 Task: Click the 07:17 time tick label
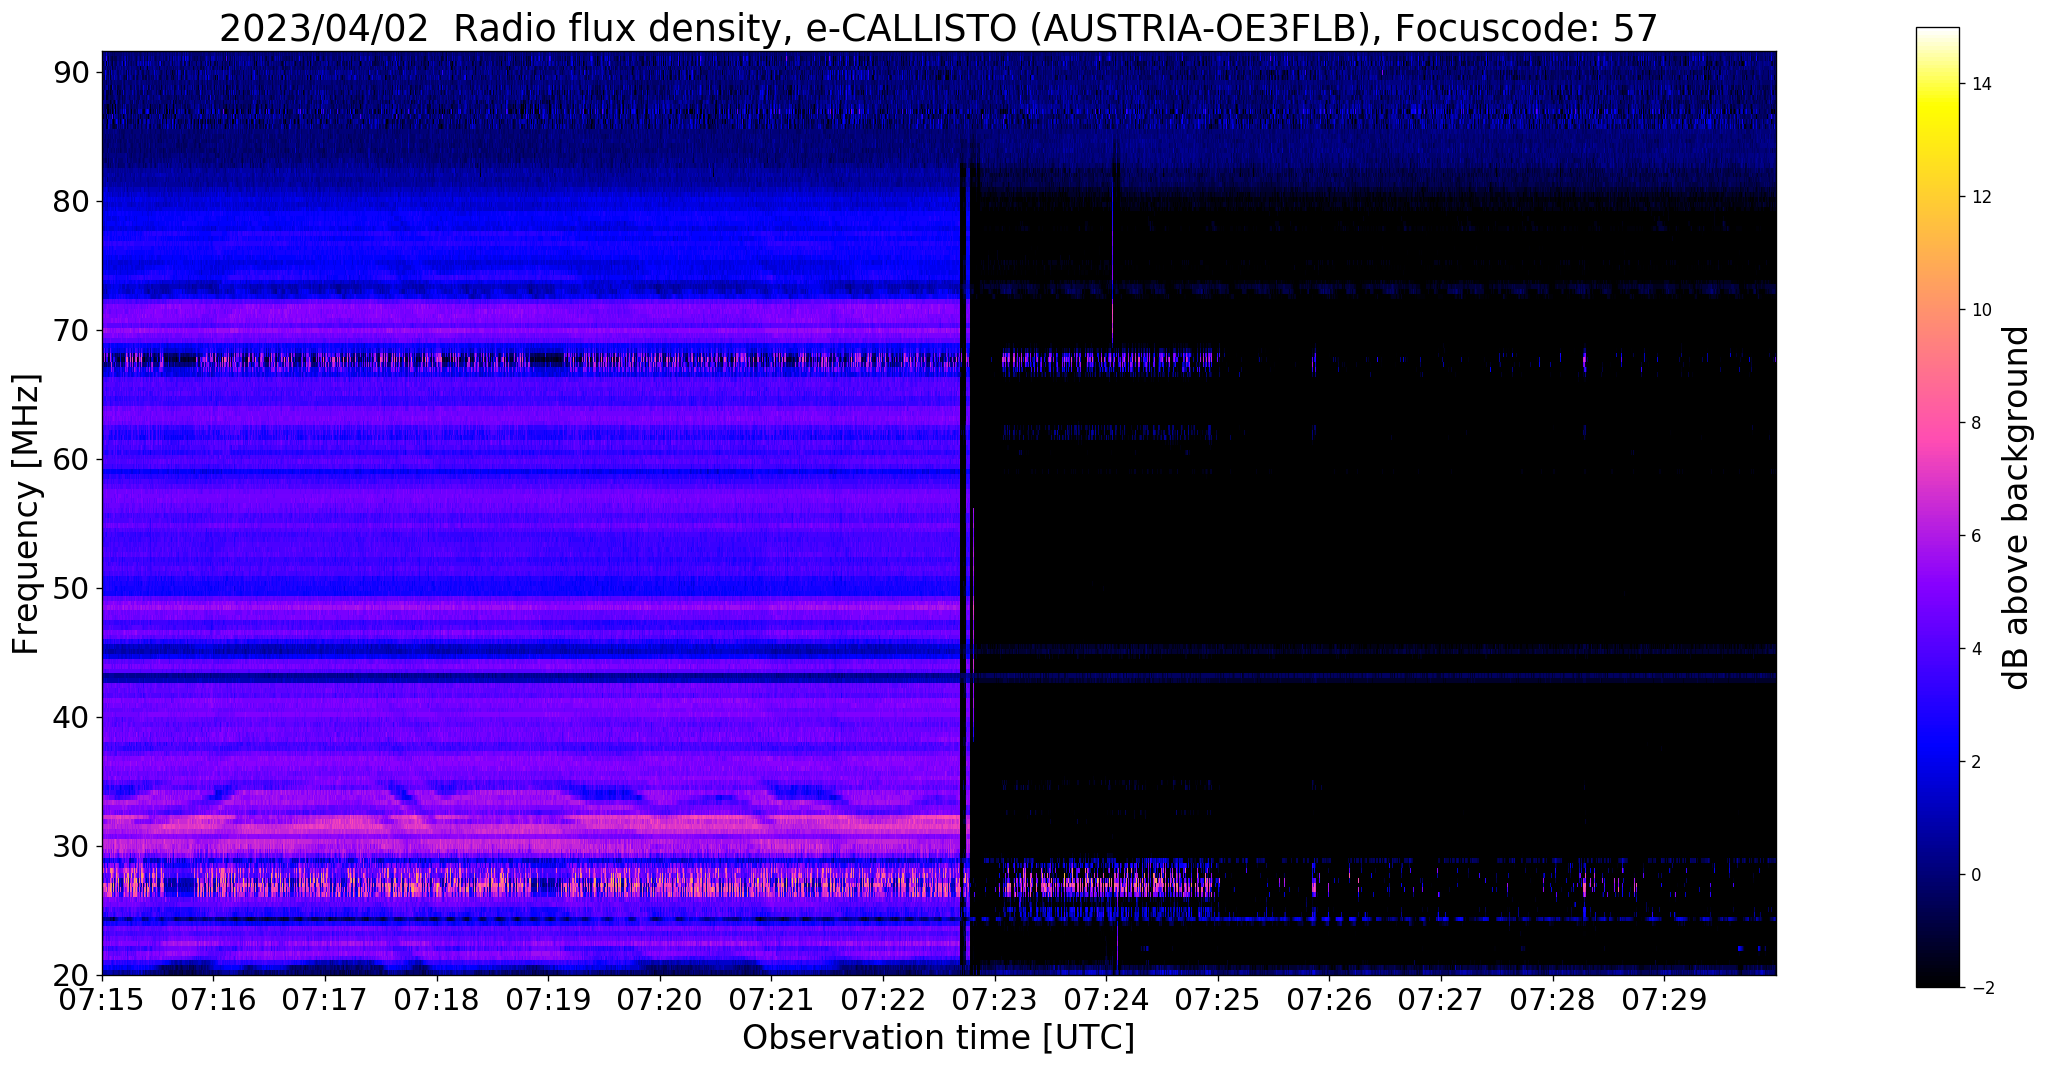point(325,1000)
